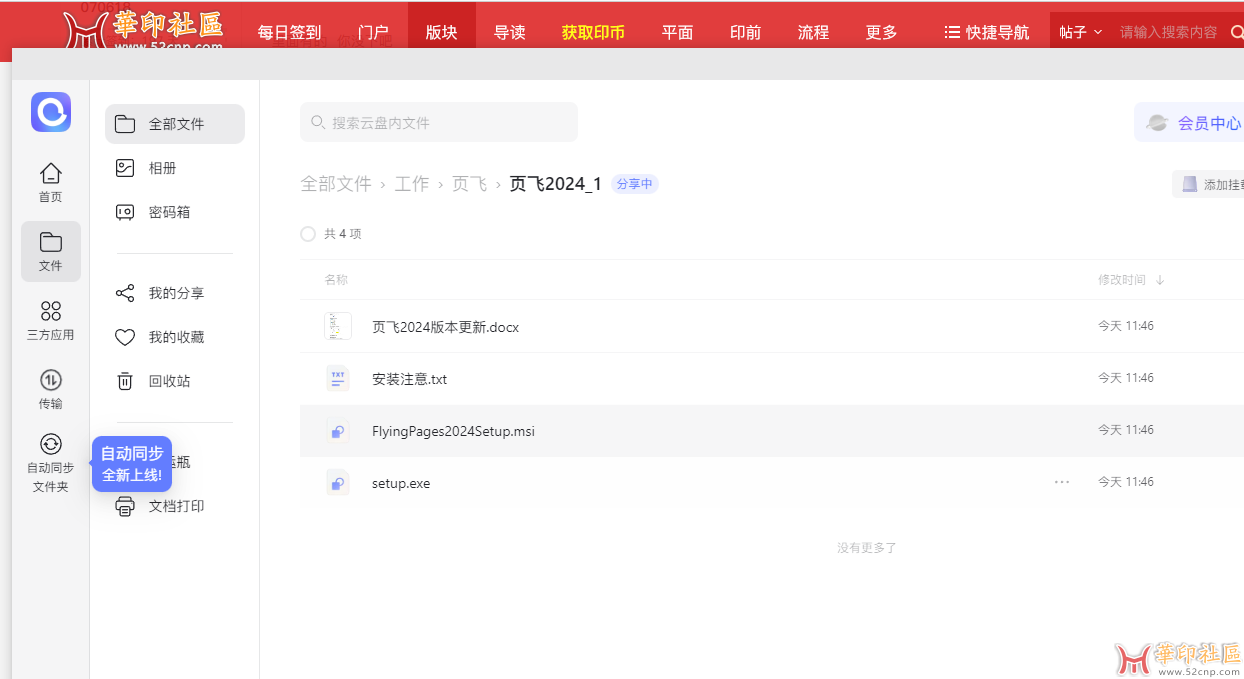
Task: Click the setup.exe file icon
Action: (x=338, y=482)
